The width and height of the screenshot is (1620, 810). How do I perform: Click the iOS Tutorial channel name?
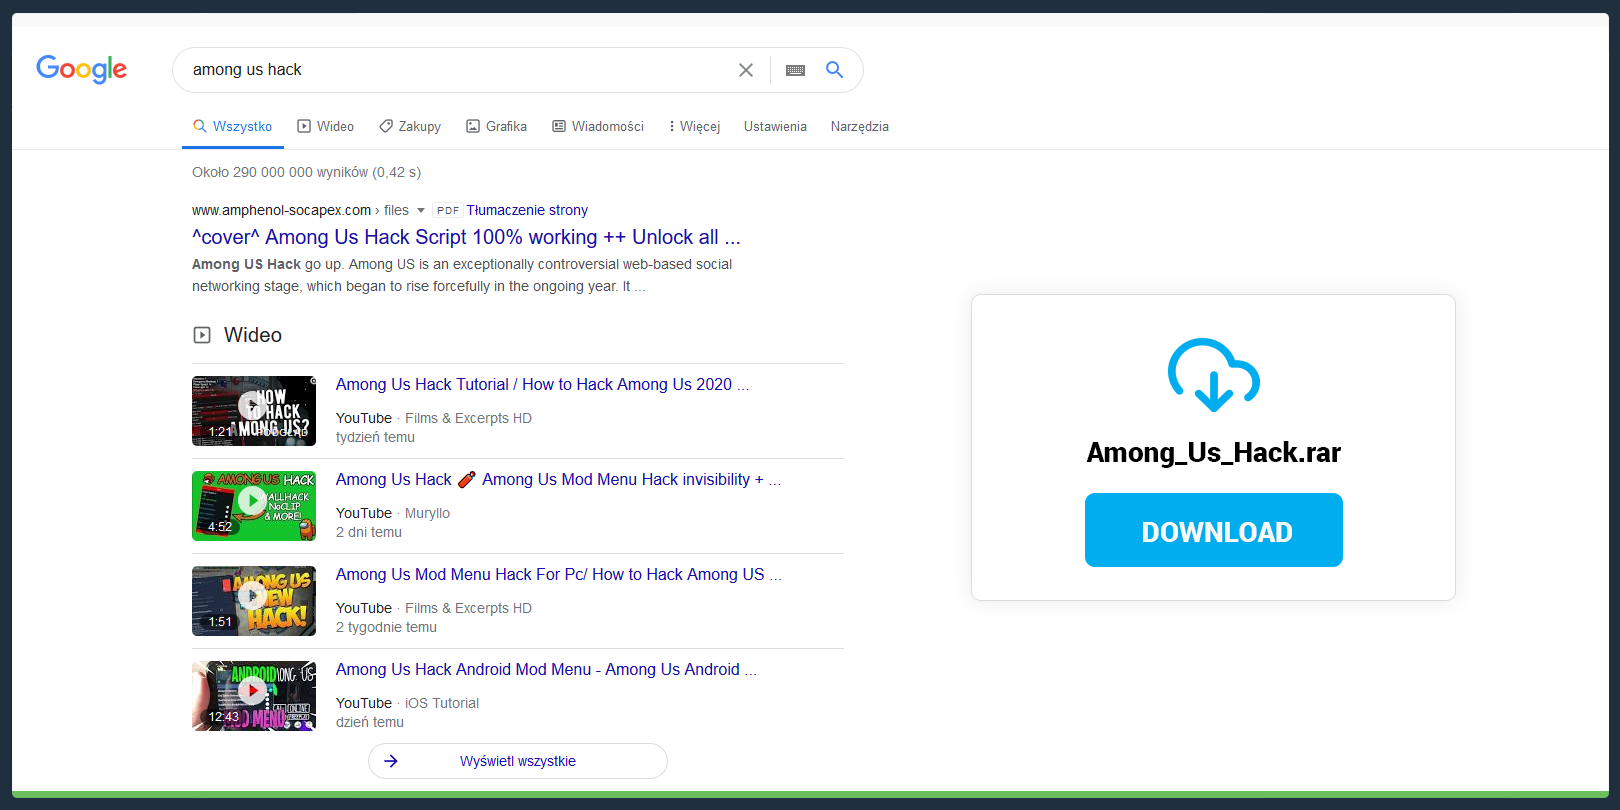pyautogui.click(x=442, y=703)
